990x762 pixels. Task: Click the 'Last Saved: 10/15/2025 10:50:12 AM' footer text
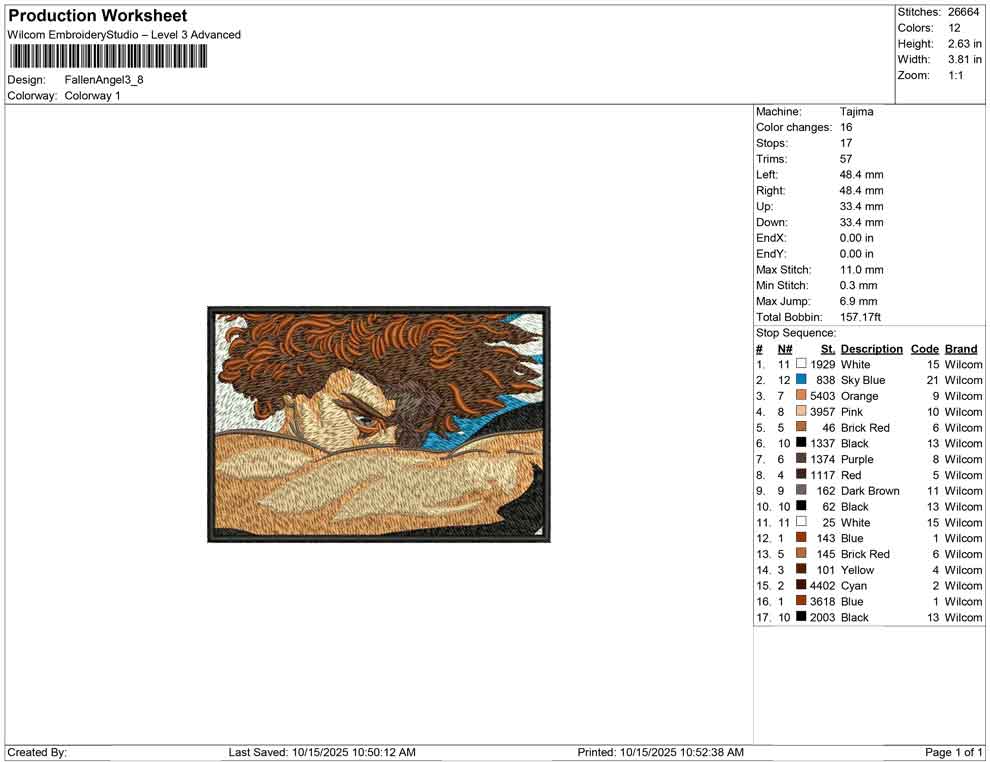(x=322, y=752)
